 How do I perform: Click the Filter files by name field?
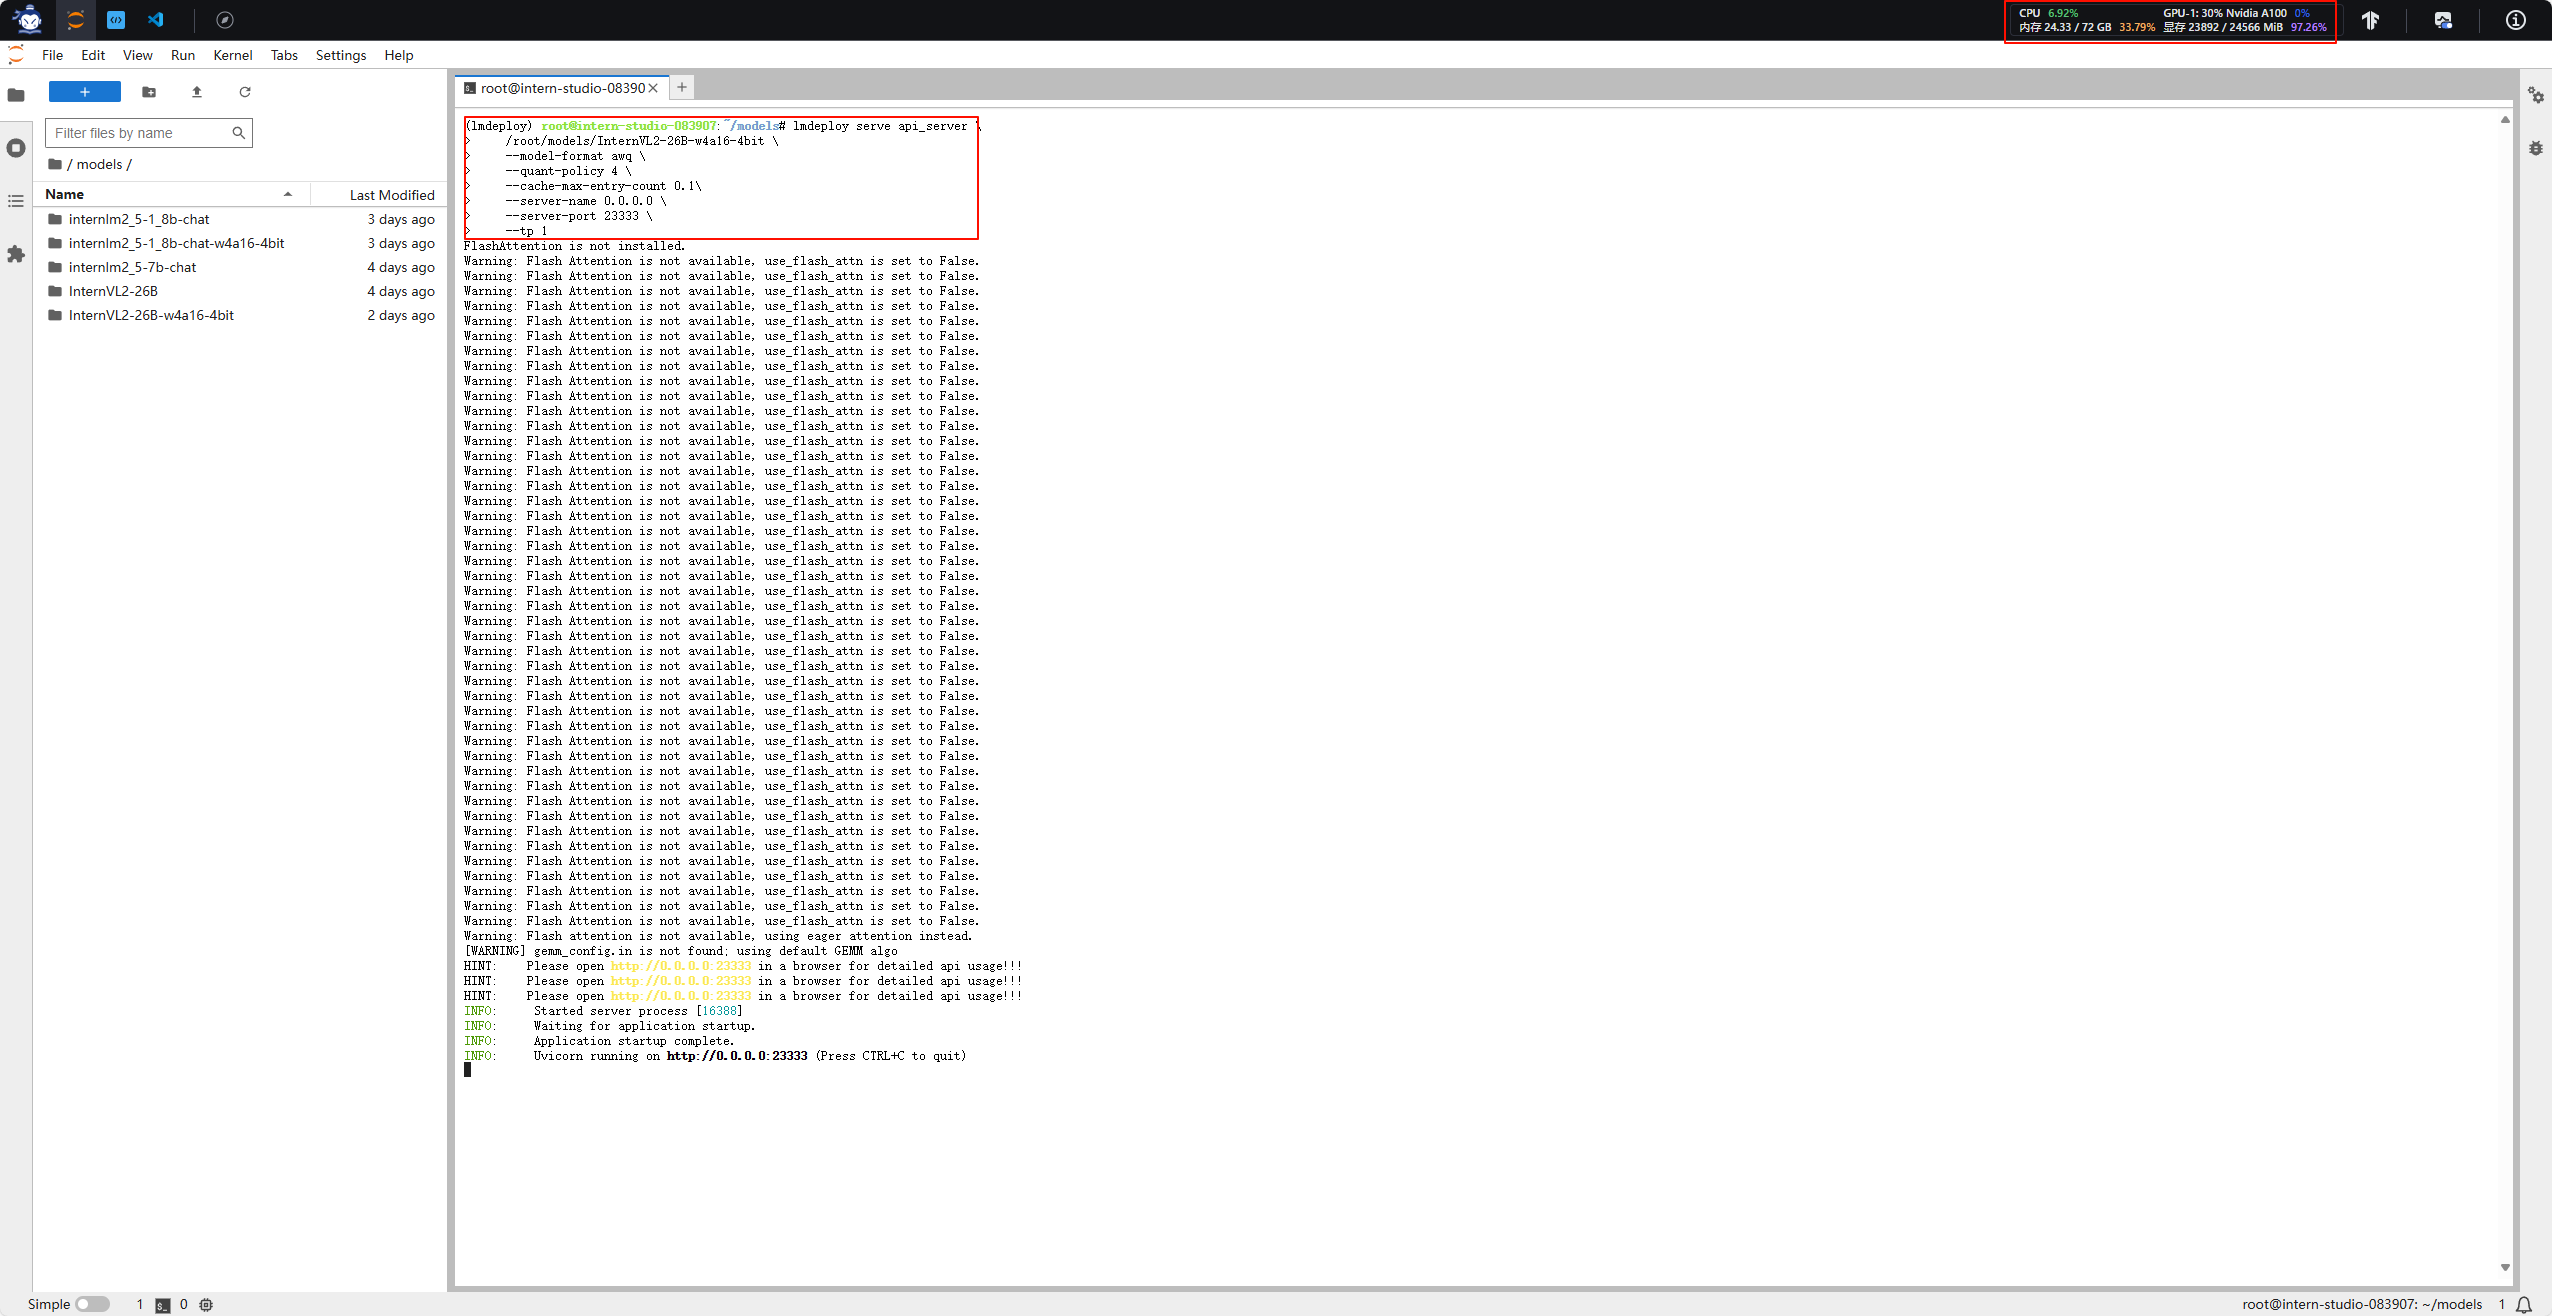140,133
